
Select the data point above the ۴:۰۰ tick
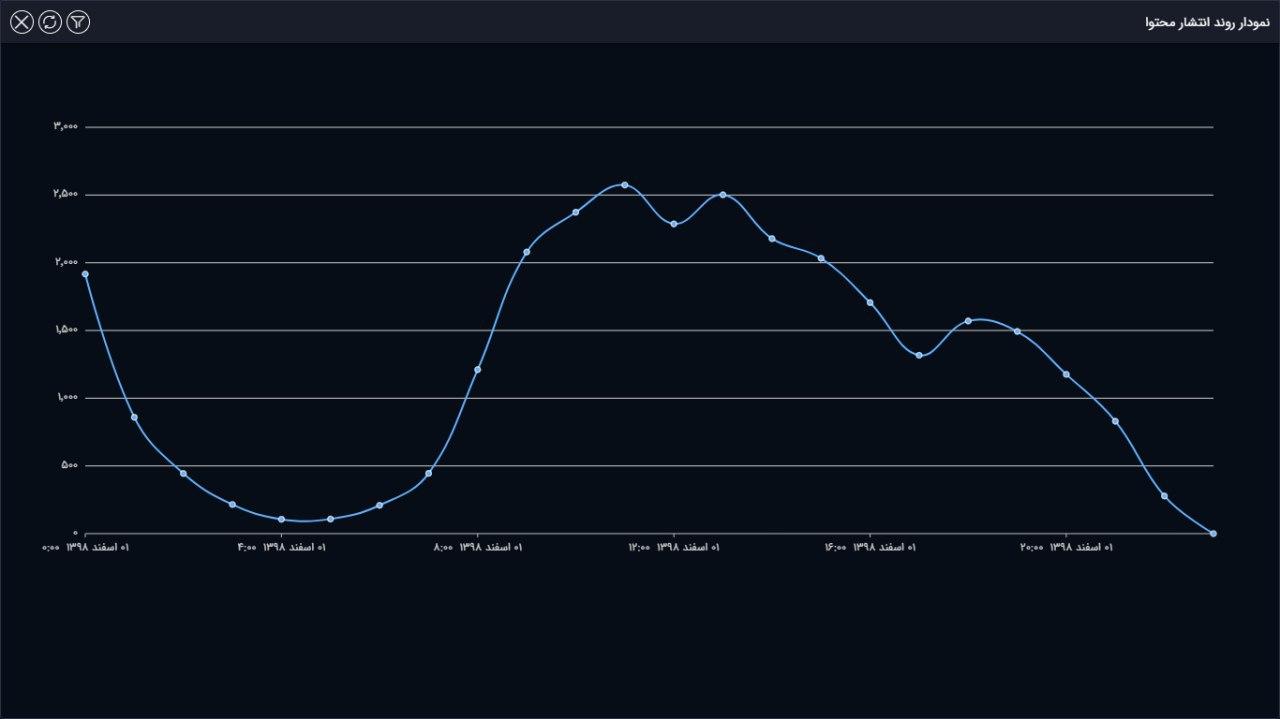click(281, 519)
